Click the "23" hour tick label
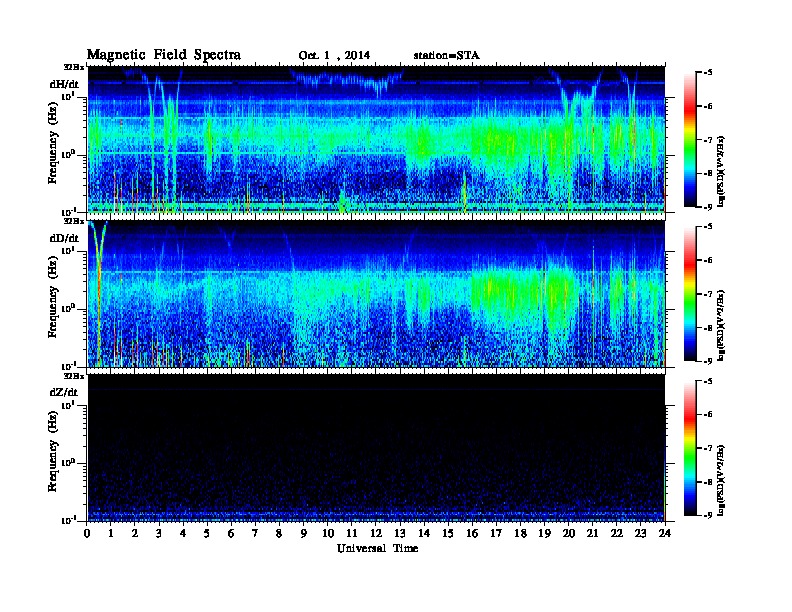This screenshot has height=612, width=792. pos(640,534)
